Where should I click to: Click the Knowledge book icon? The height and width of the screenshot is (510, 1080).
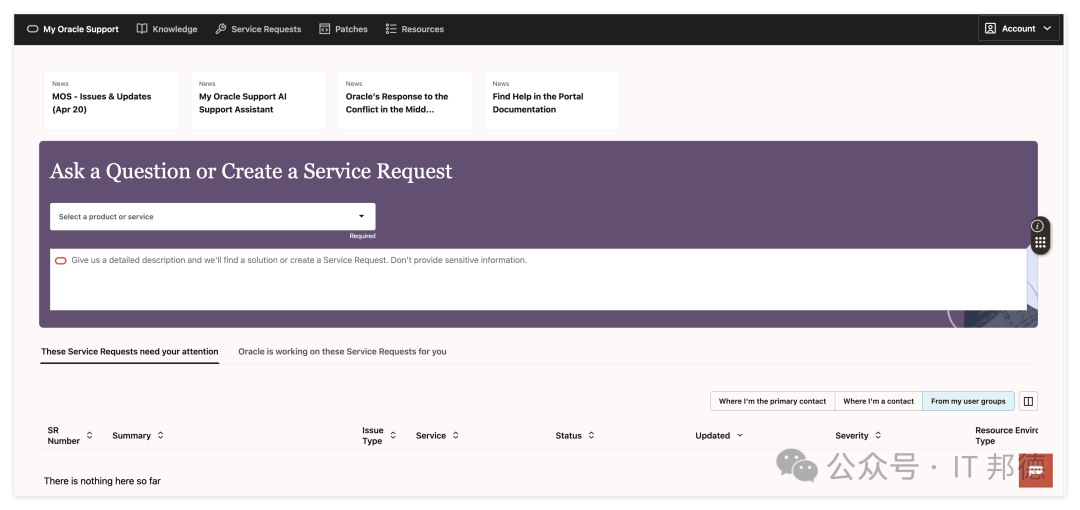click(x=142, y=29)
